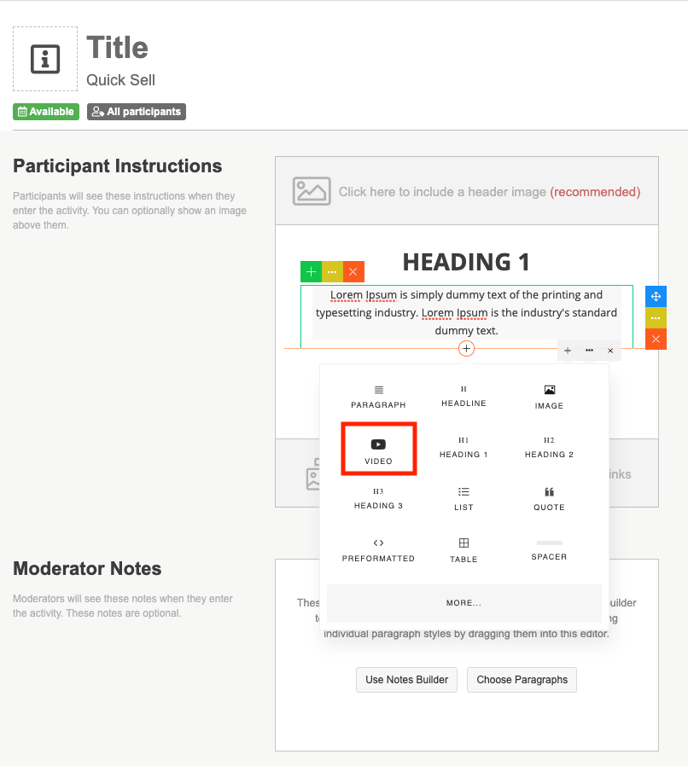Click the HEADING 1 text in the editor
Viewport: 688px width, 766px height.
[466, 262]
